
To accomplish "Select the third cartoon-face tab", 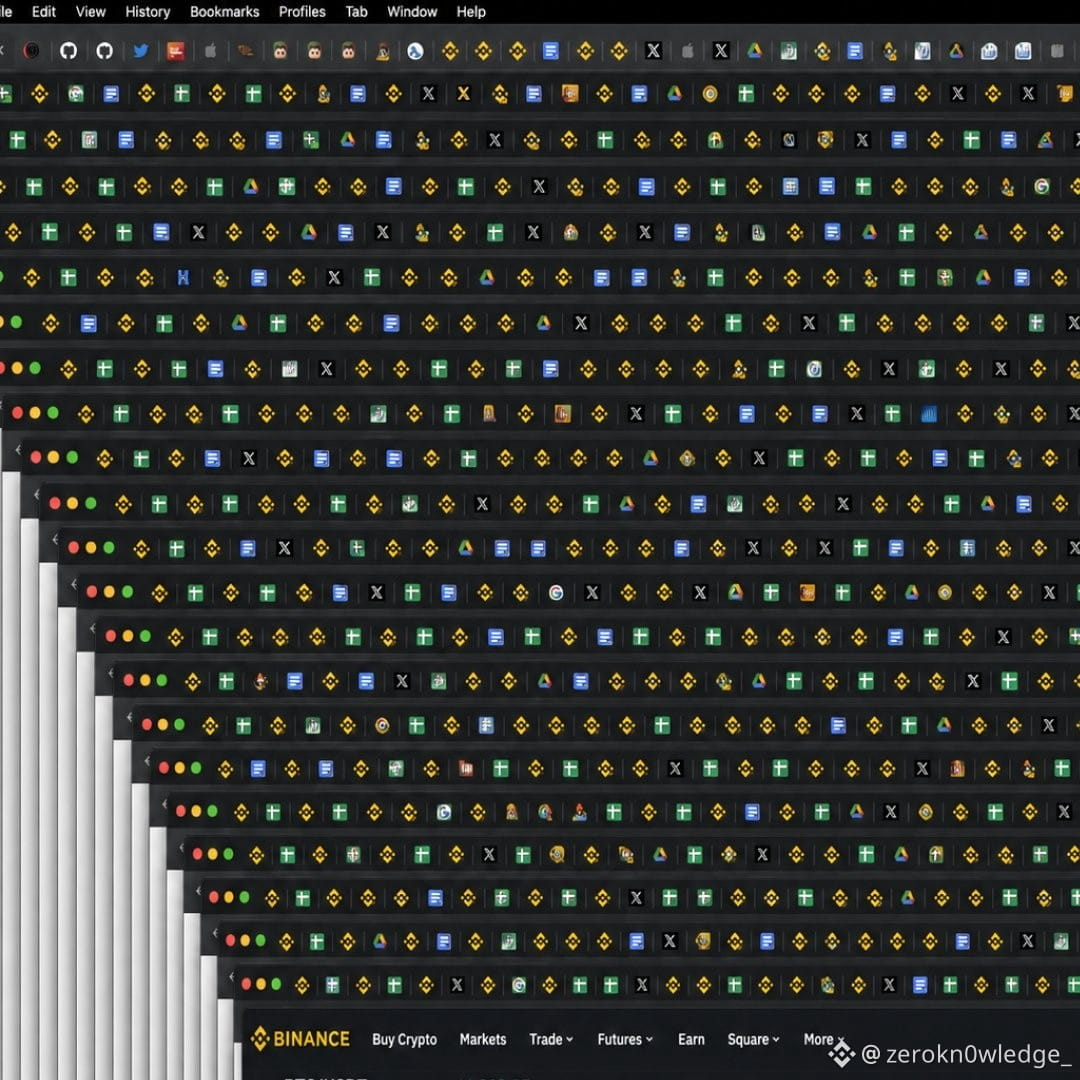I will 349,50.
